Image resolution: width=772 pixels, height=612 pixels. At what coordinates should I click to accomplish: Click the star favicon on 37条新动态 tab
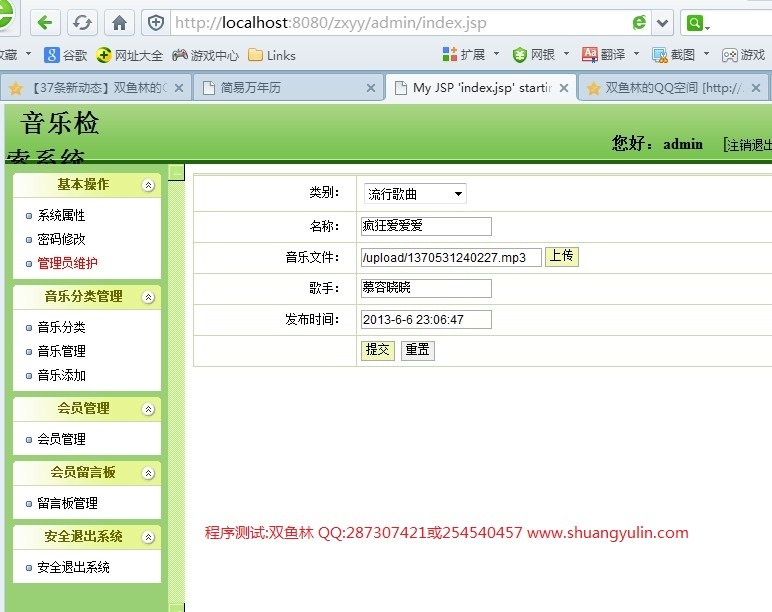click(15, 88)
